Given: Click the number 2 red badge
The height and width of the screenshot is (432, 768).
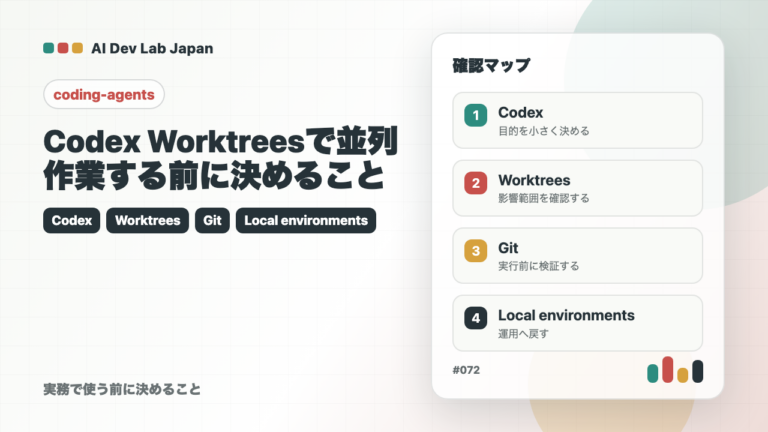Looking at the screenshot, I should tap(476, 183).
